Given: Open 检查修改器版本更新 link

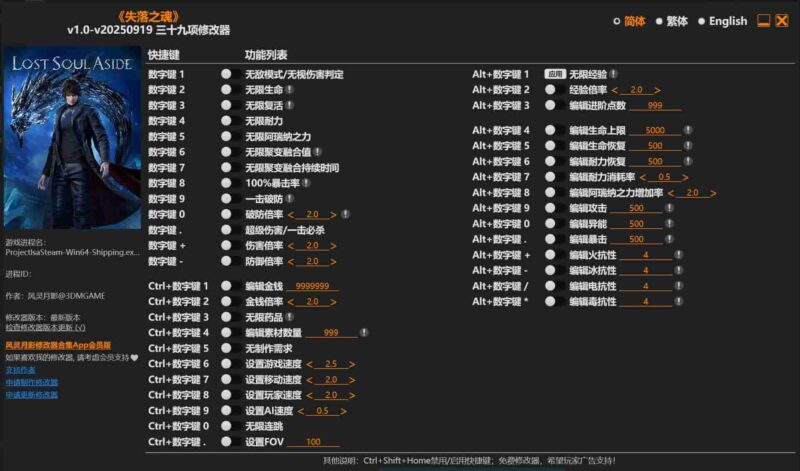Looking at the screenshot, I should 45,328.
